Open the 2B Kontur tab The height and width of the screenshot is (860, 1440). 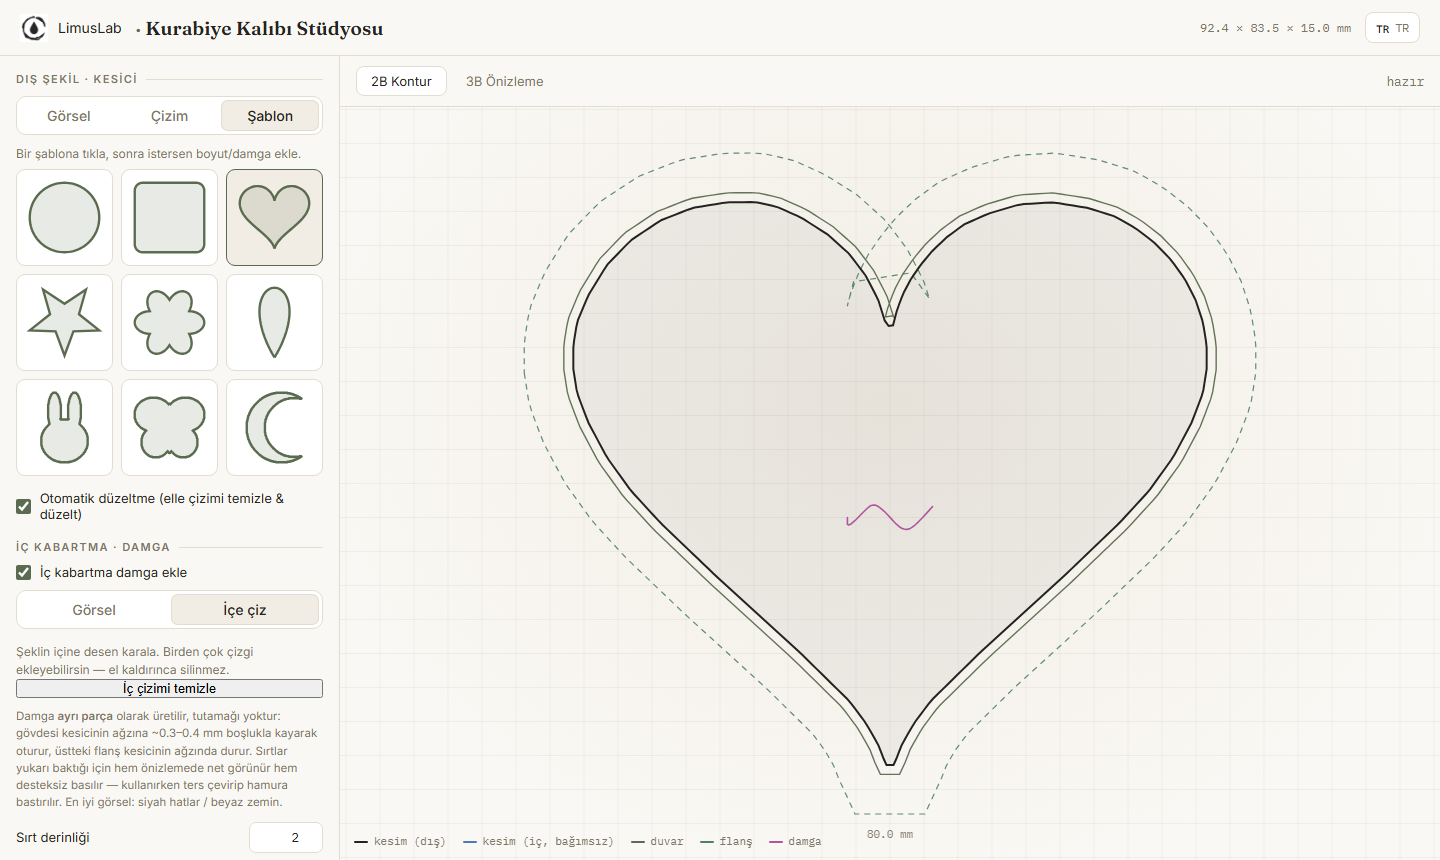[x=401, y=81]
